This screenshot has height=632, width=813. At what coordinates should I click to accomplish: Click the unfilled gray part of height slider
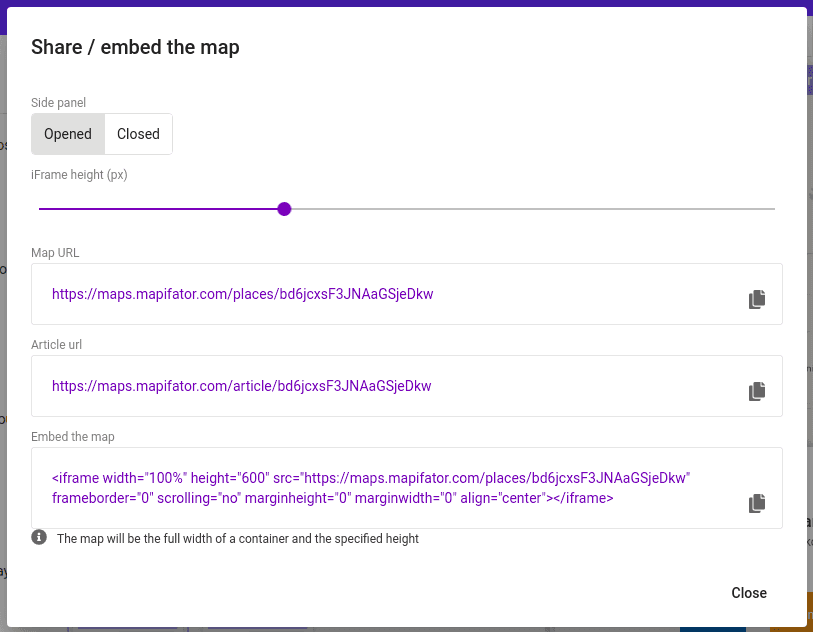click(x=533, y=209)
